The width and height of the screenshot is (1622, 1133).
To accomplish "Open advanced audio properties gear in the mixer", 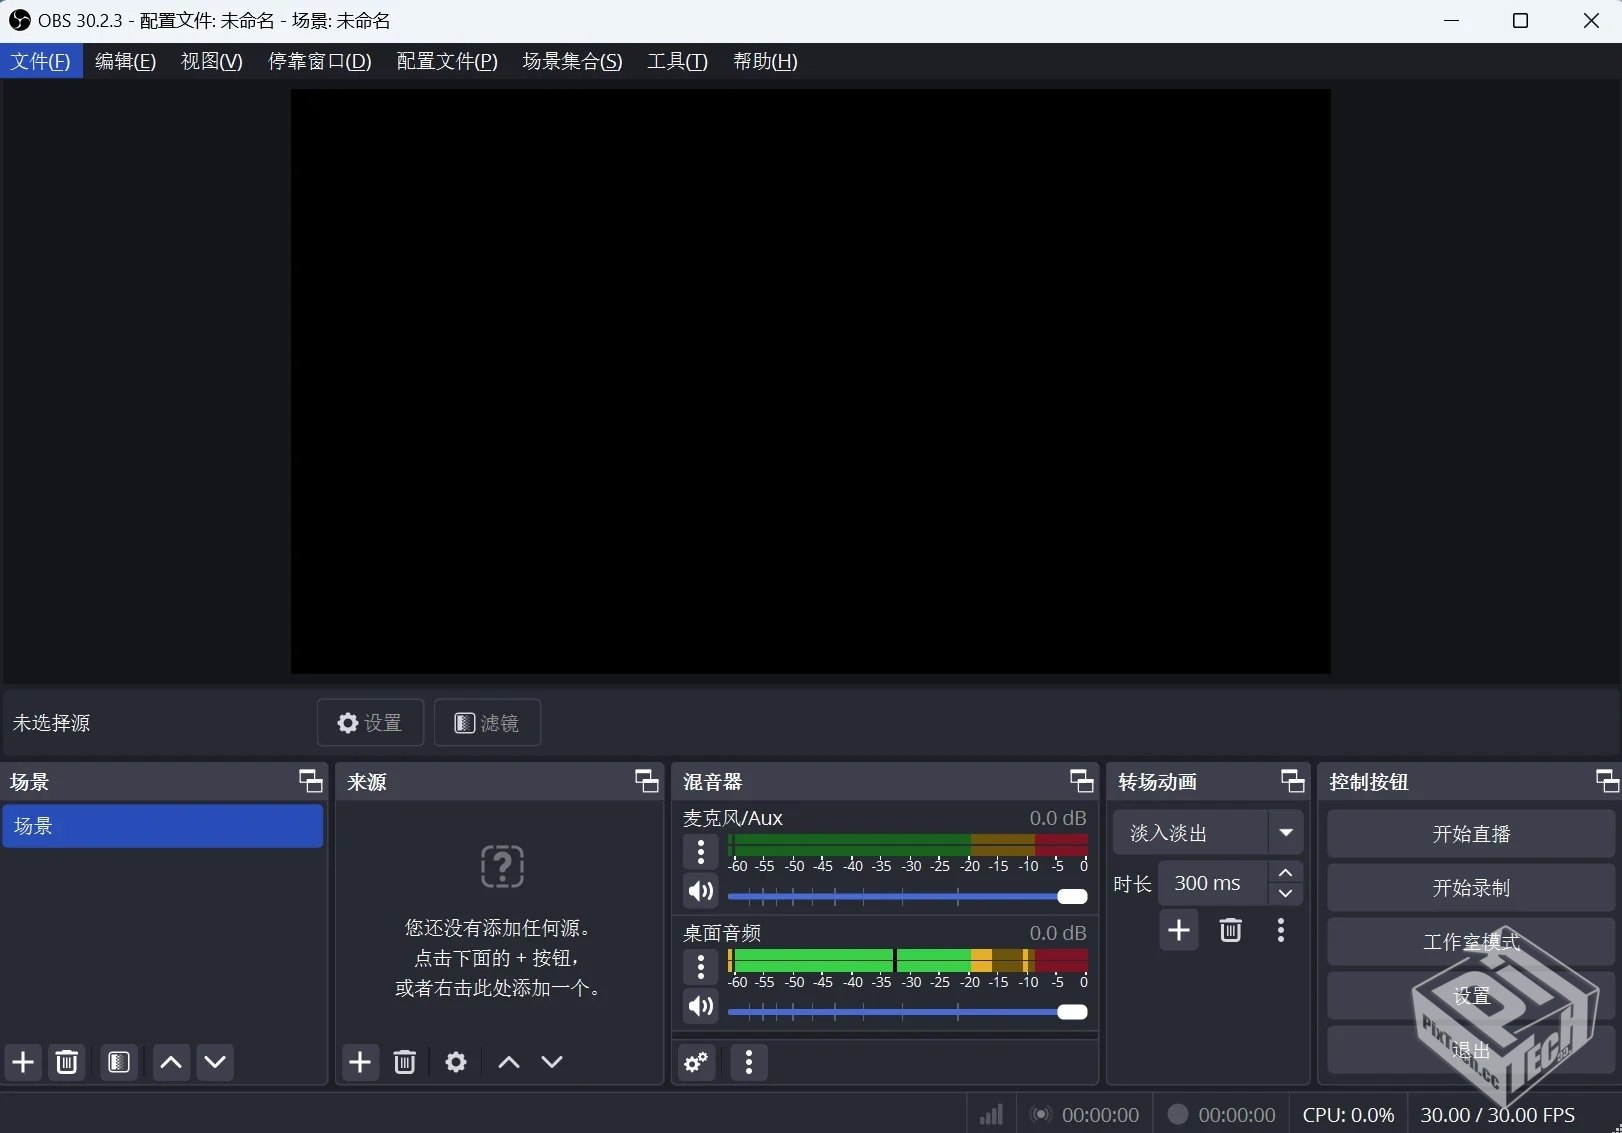I will click(x=695, y=1063).
